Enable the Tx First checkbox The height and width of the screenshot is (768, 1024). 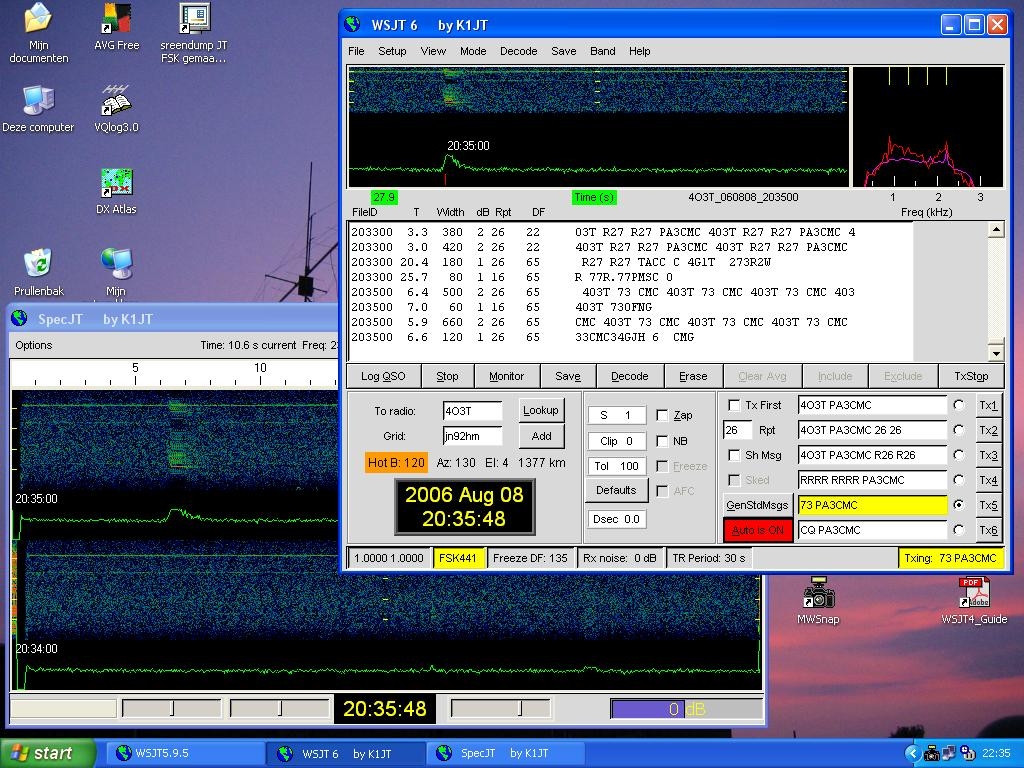click(x=734, y=405)
